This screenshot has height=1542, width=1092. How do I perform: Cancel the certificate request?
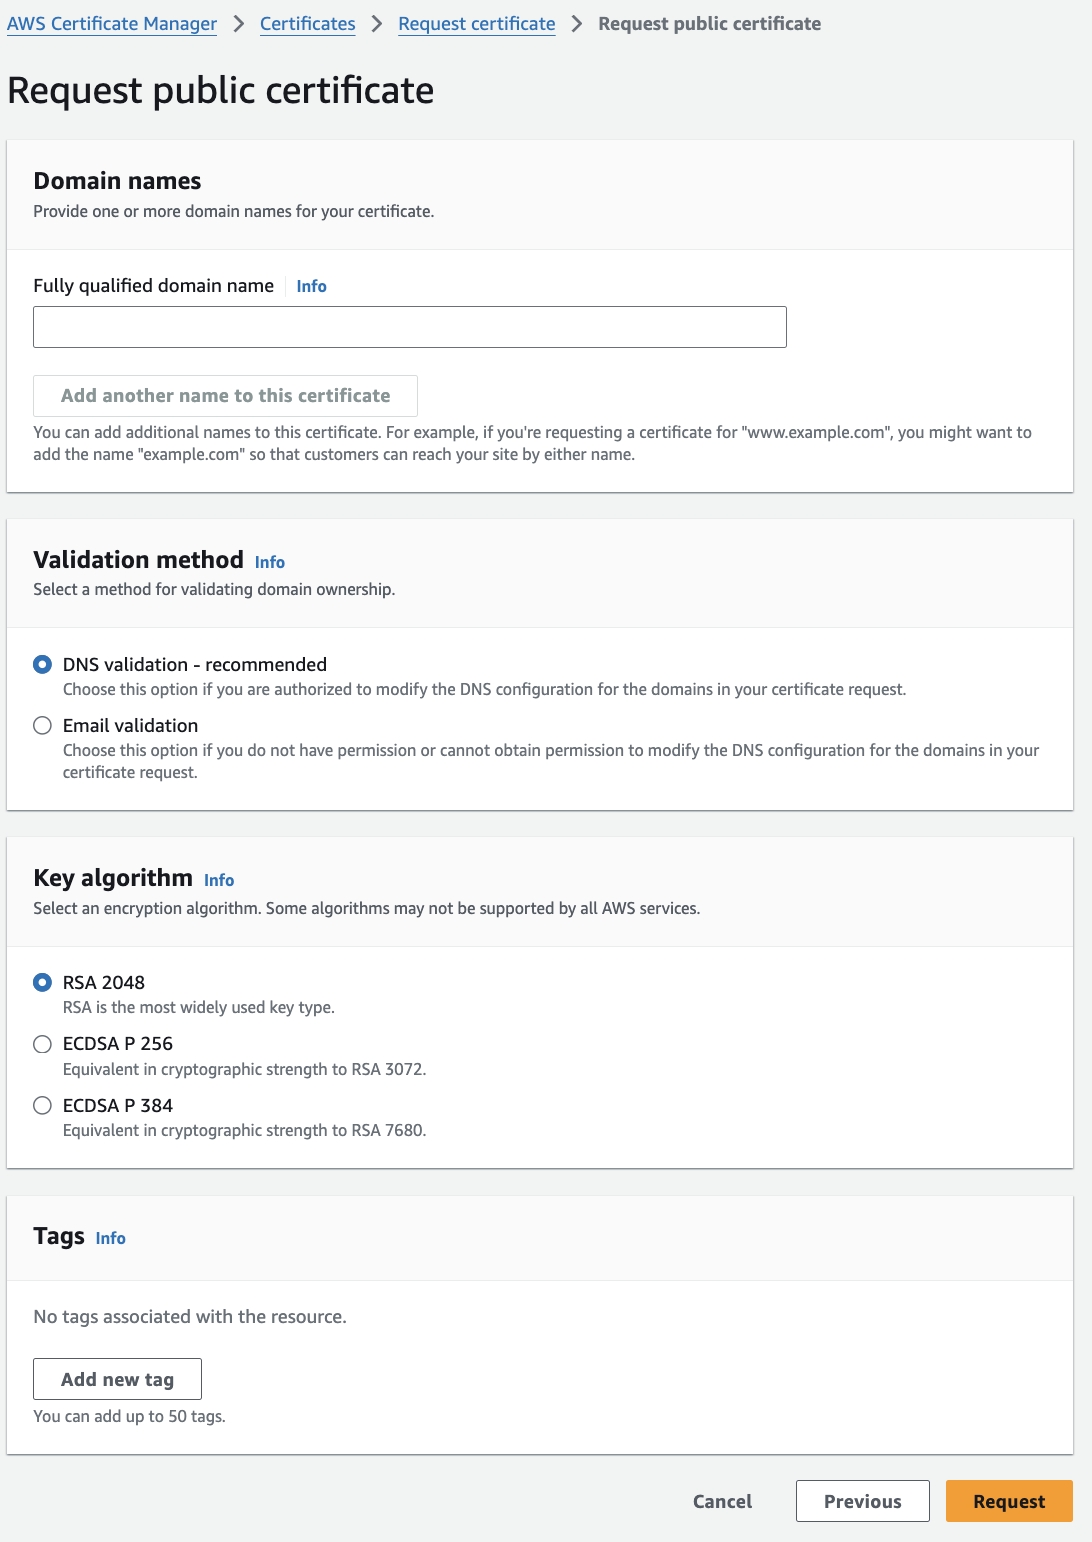click(722, 1501)
